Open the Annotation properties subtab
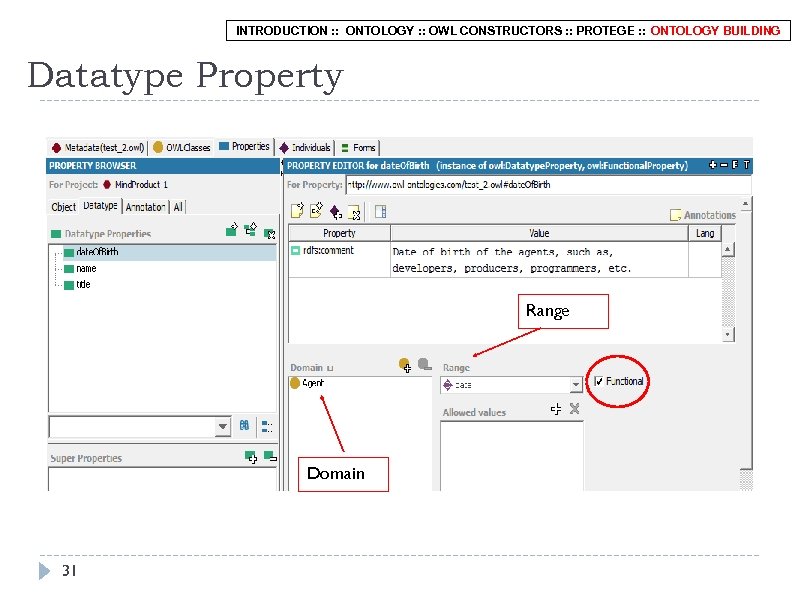The image size is (800, 600). tap(145, 207)
